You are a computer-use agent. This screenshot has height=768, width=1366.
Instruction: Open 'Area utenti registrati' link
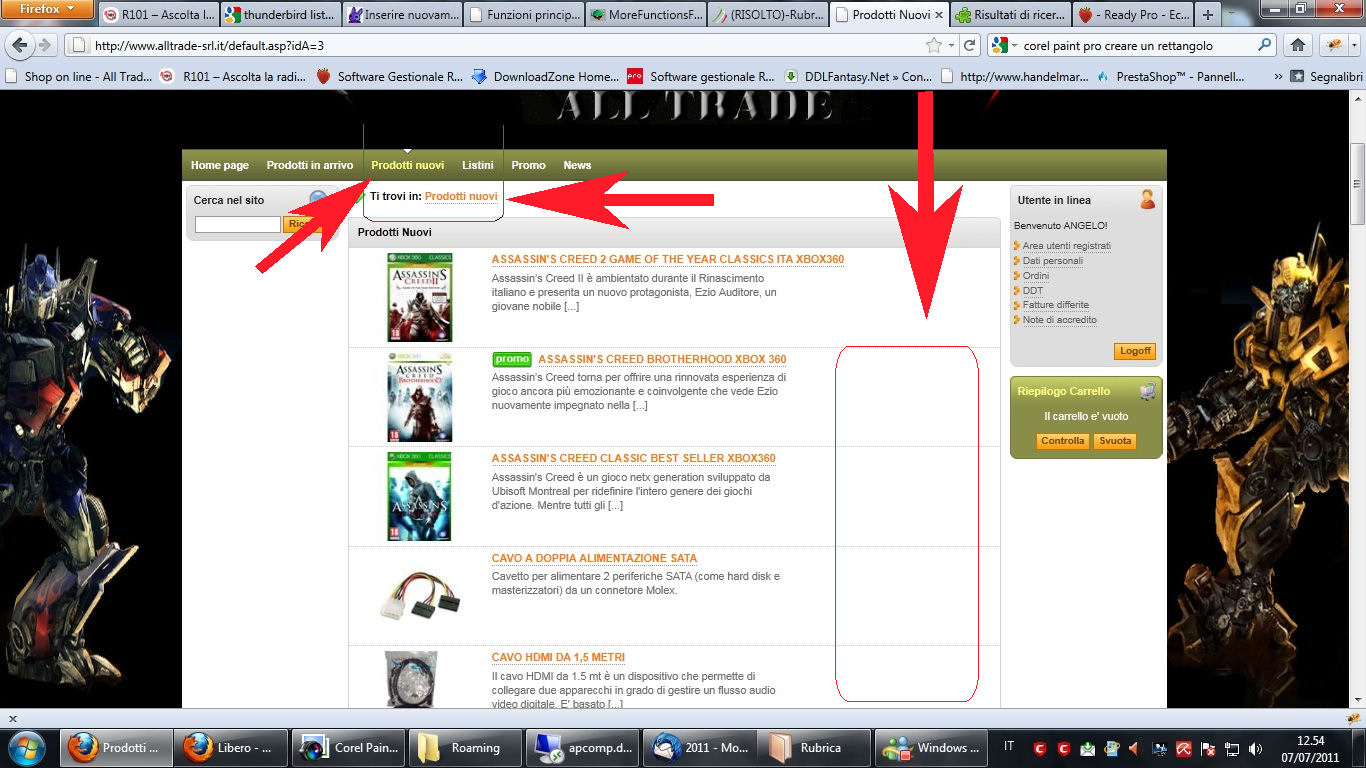click(1067, 246)
